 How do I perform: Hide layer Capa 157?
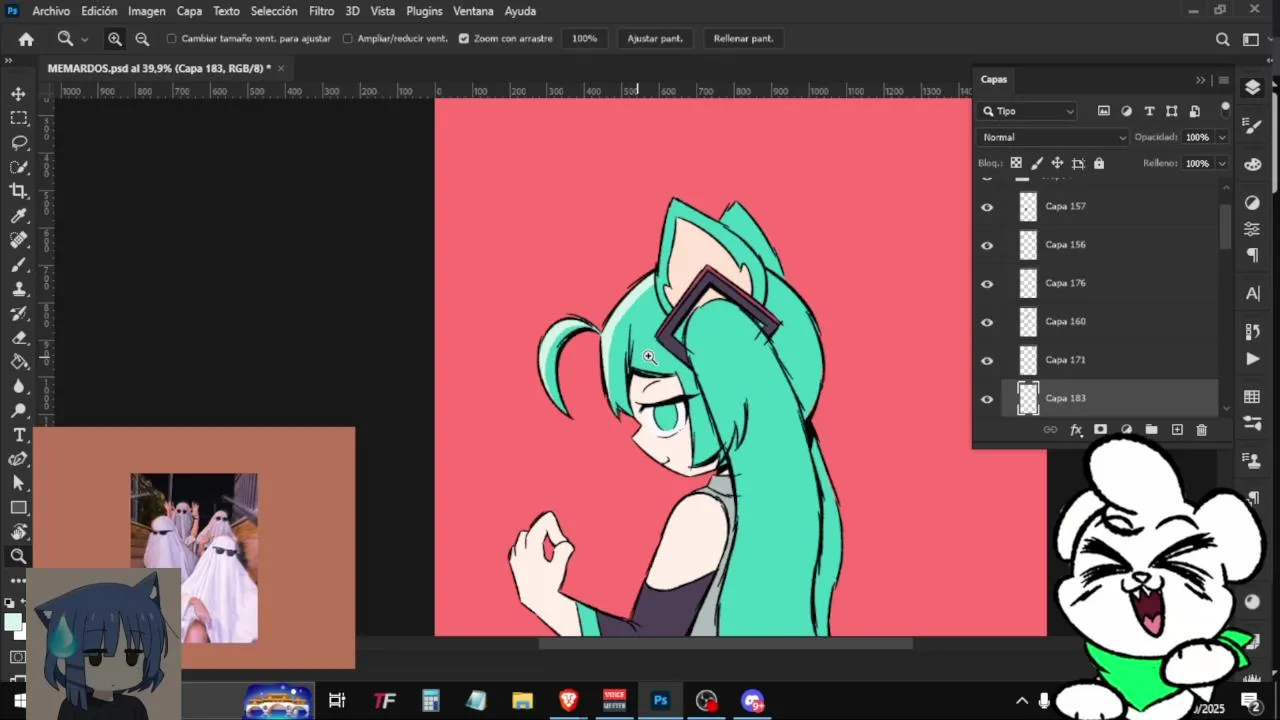pyautogui.click(x=987, y=207)
